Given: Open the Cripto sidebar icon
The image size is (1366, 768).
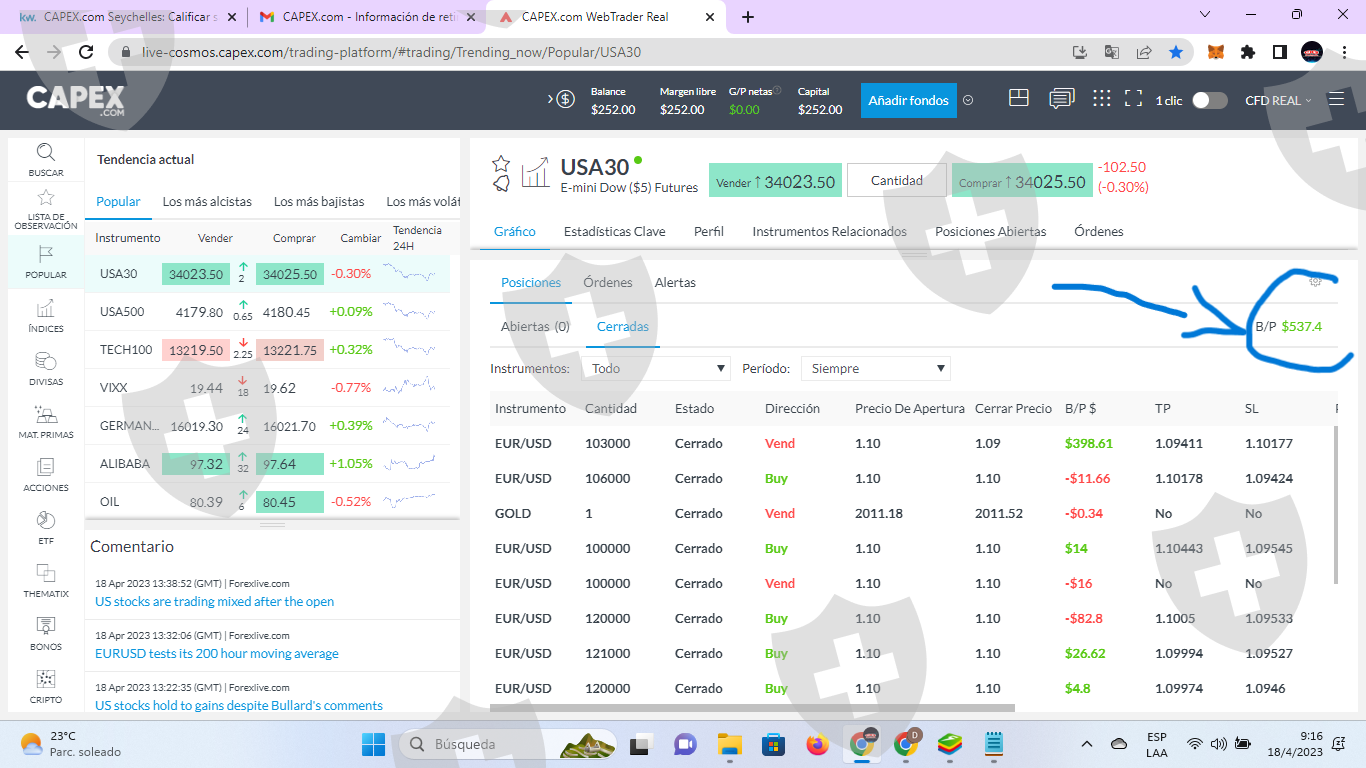Looking at the screenshot, I should [46, 680].
